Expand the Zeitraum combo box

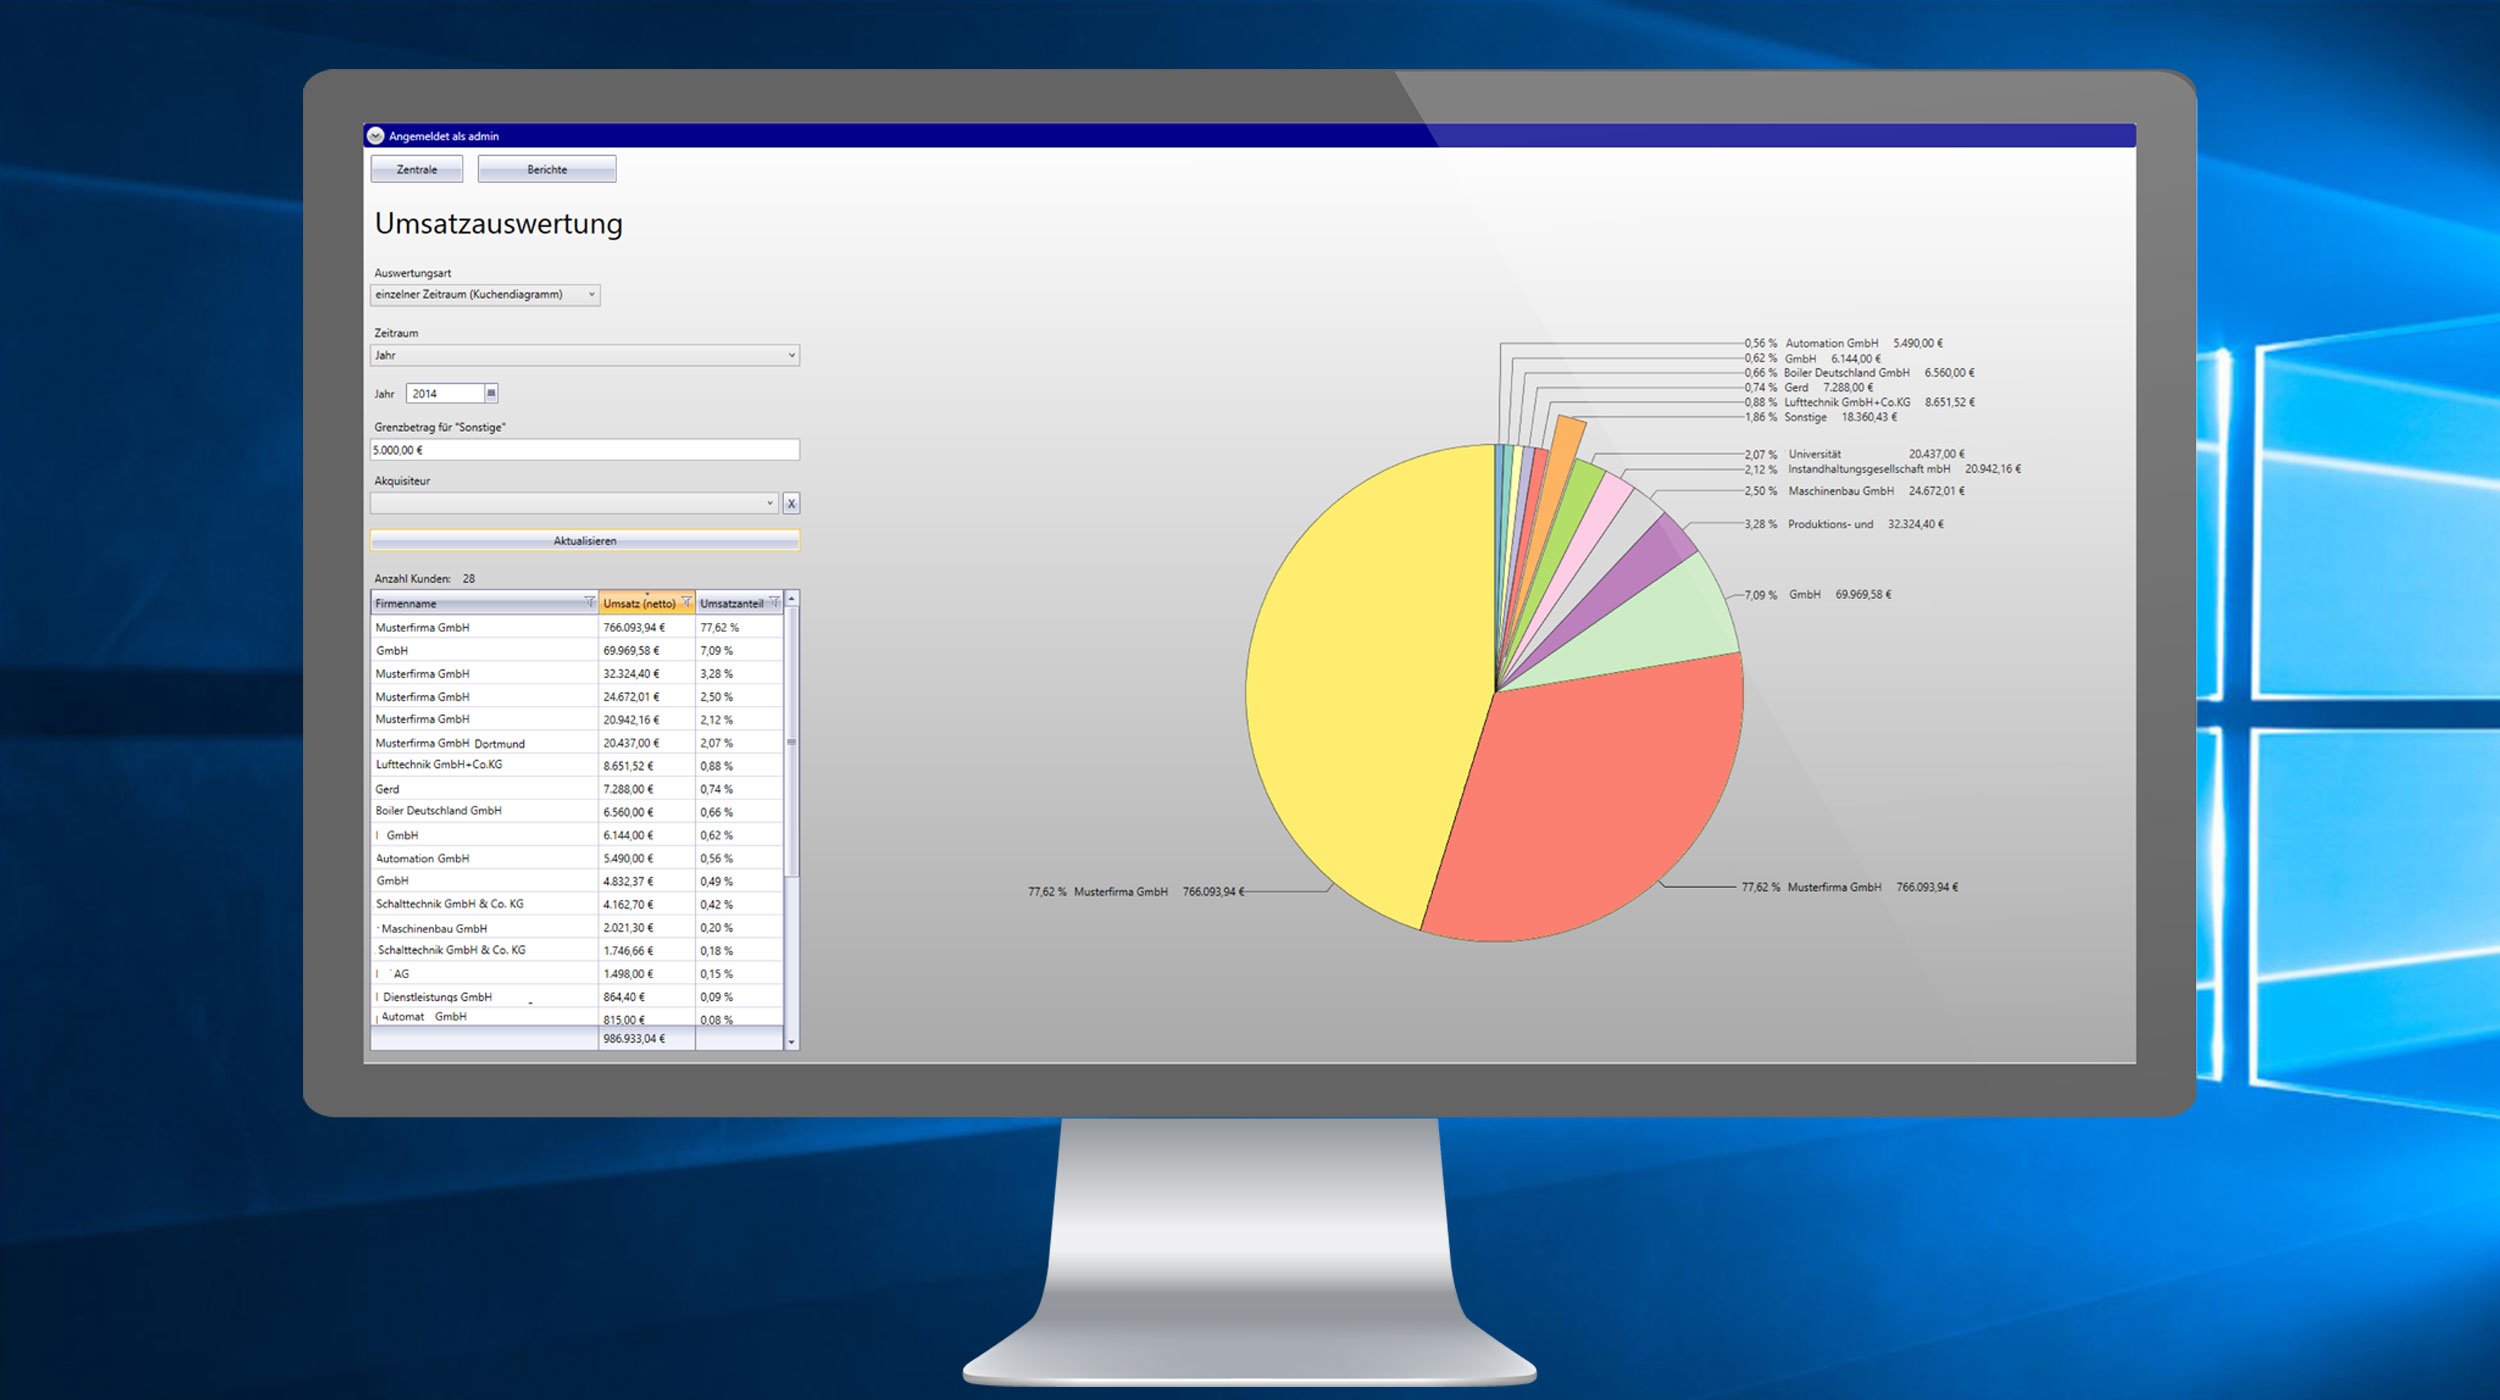[x=585, y=355]
